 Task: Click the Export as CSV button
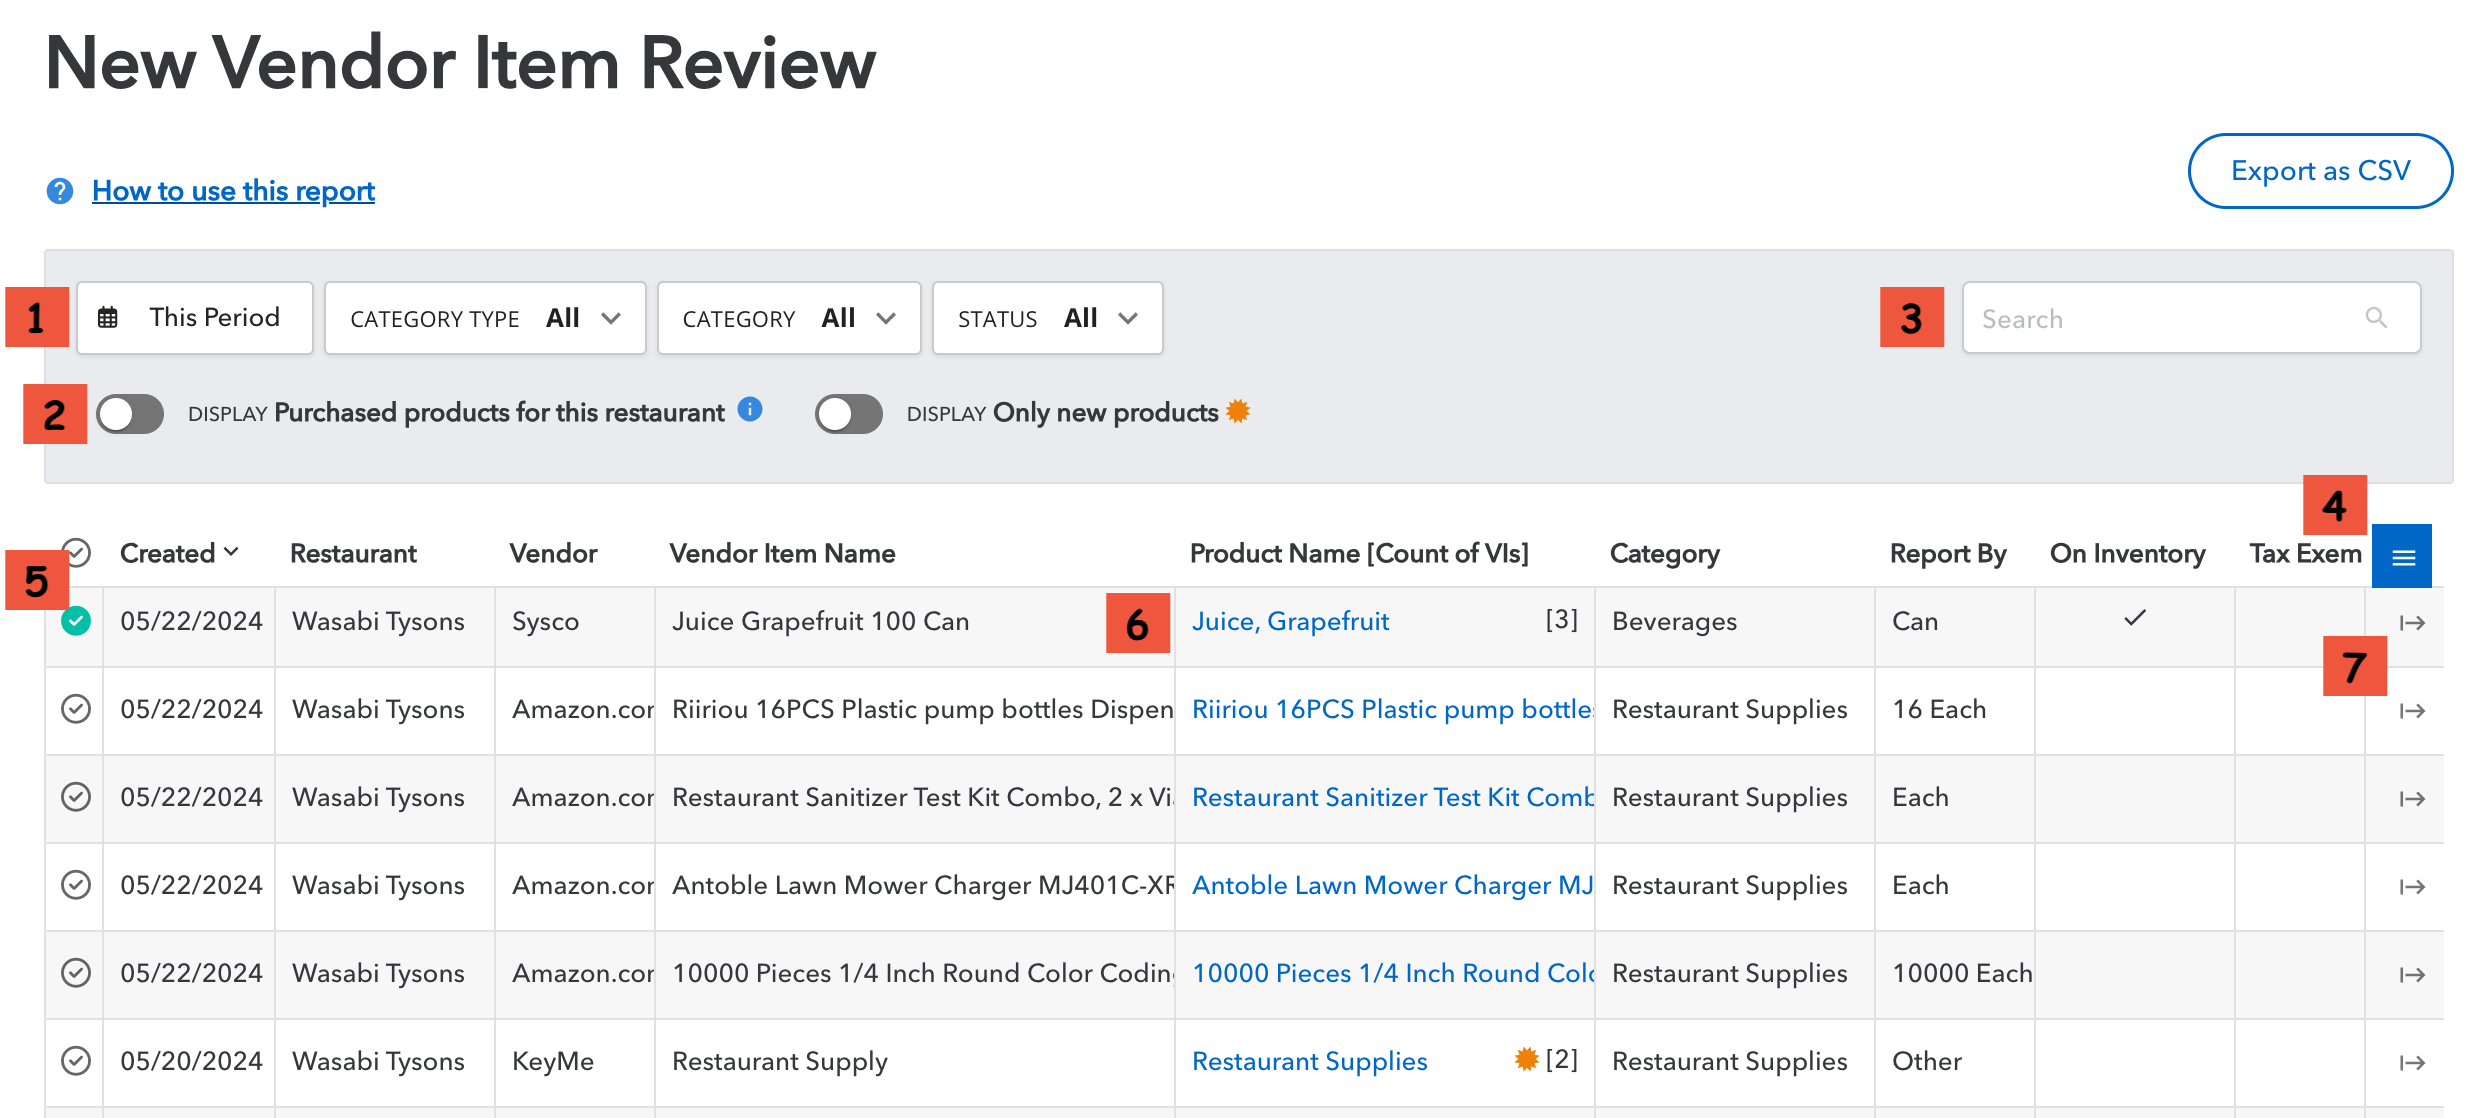(x=2320, y=171)
